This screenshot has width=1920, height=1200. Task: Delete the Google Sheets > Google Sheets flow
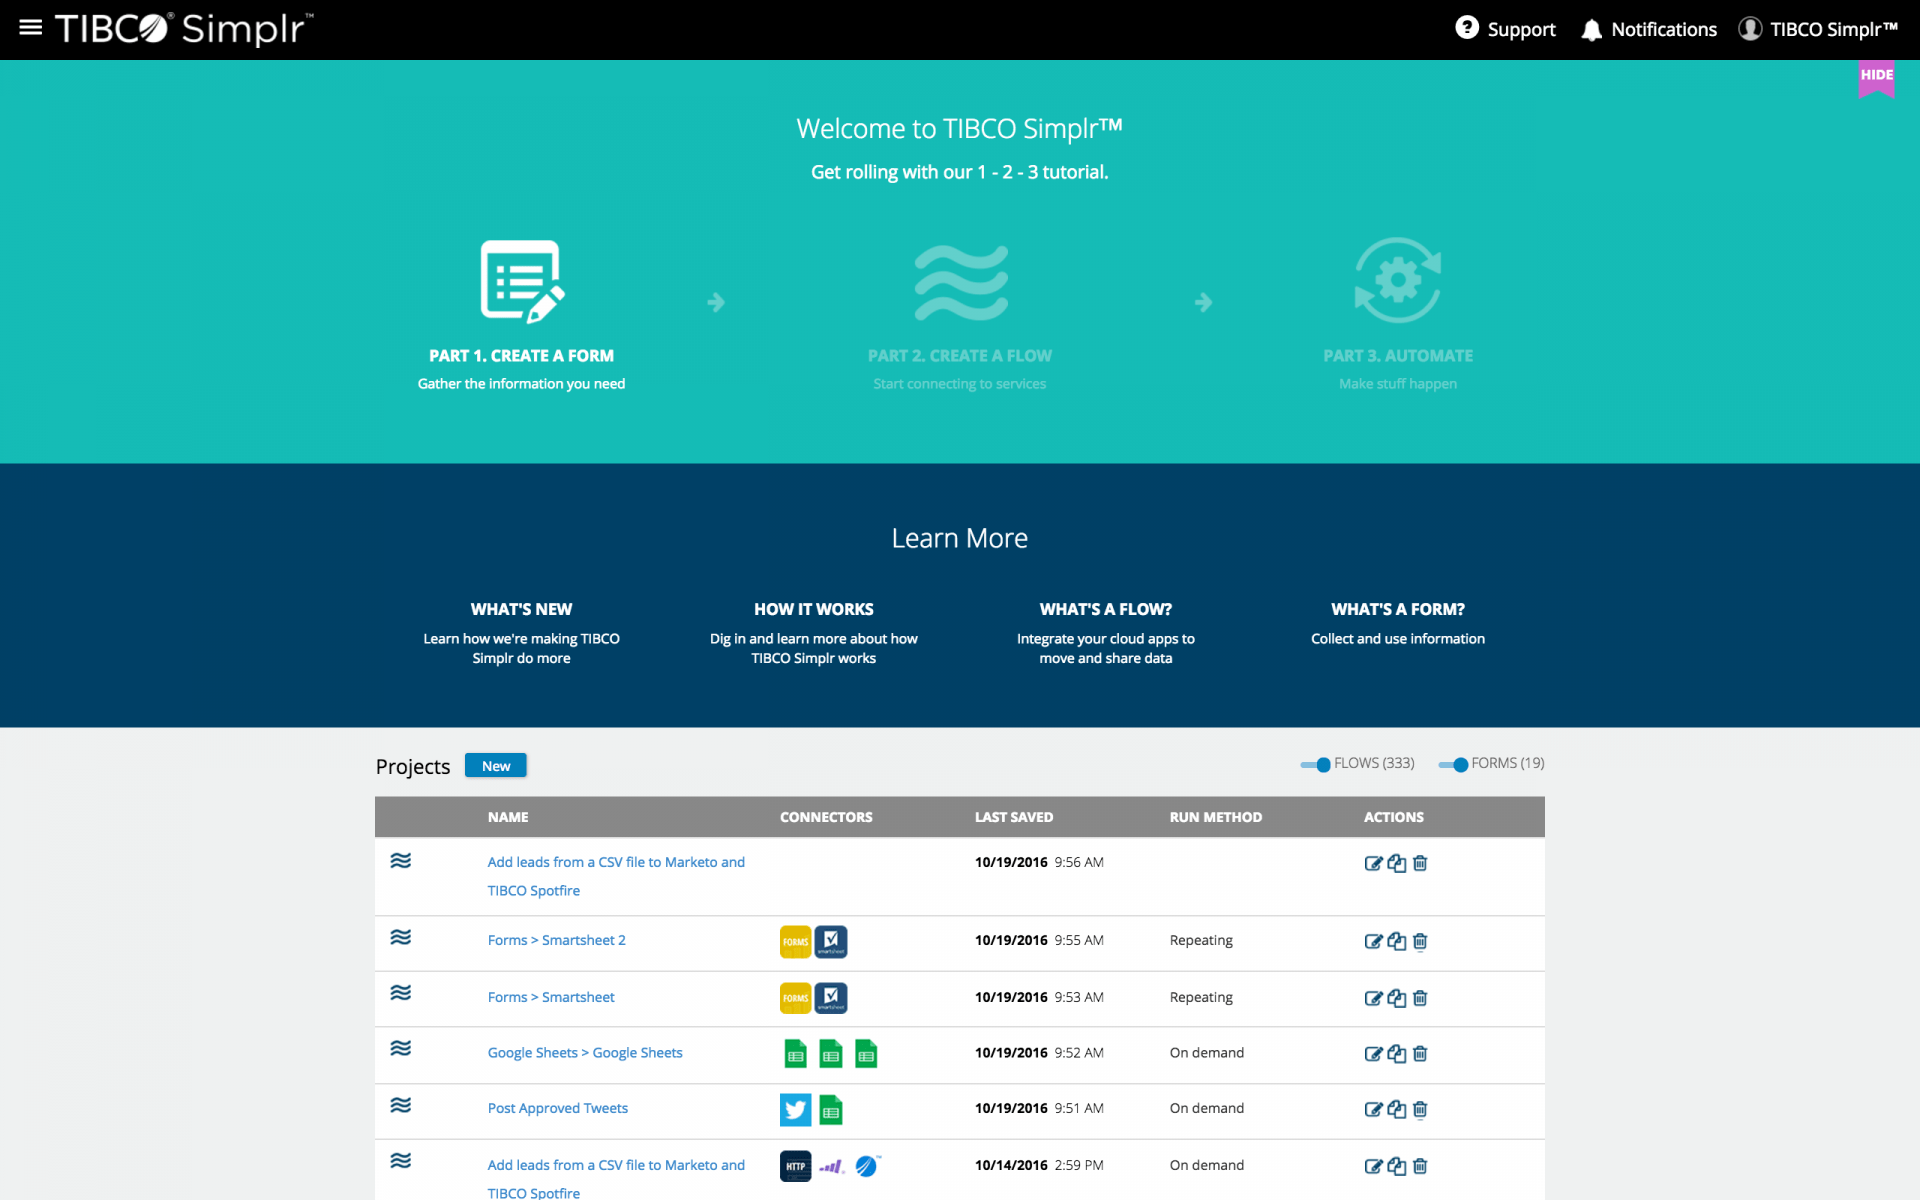1420,1053
